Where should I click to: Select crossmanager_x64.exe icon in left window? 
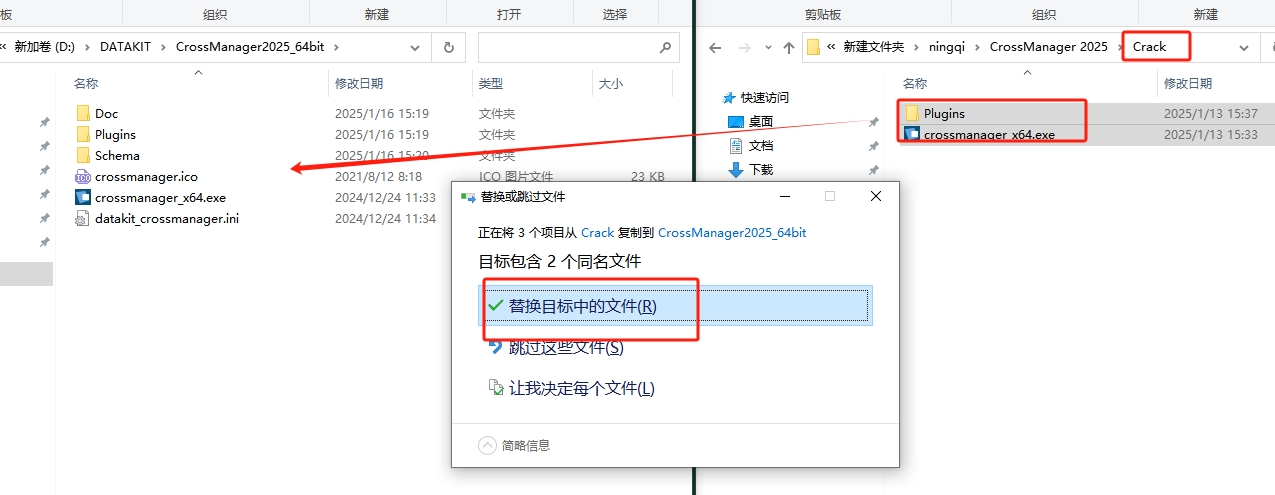tap(83, 197)
